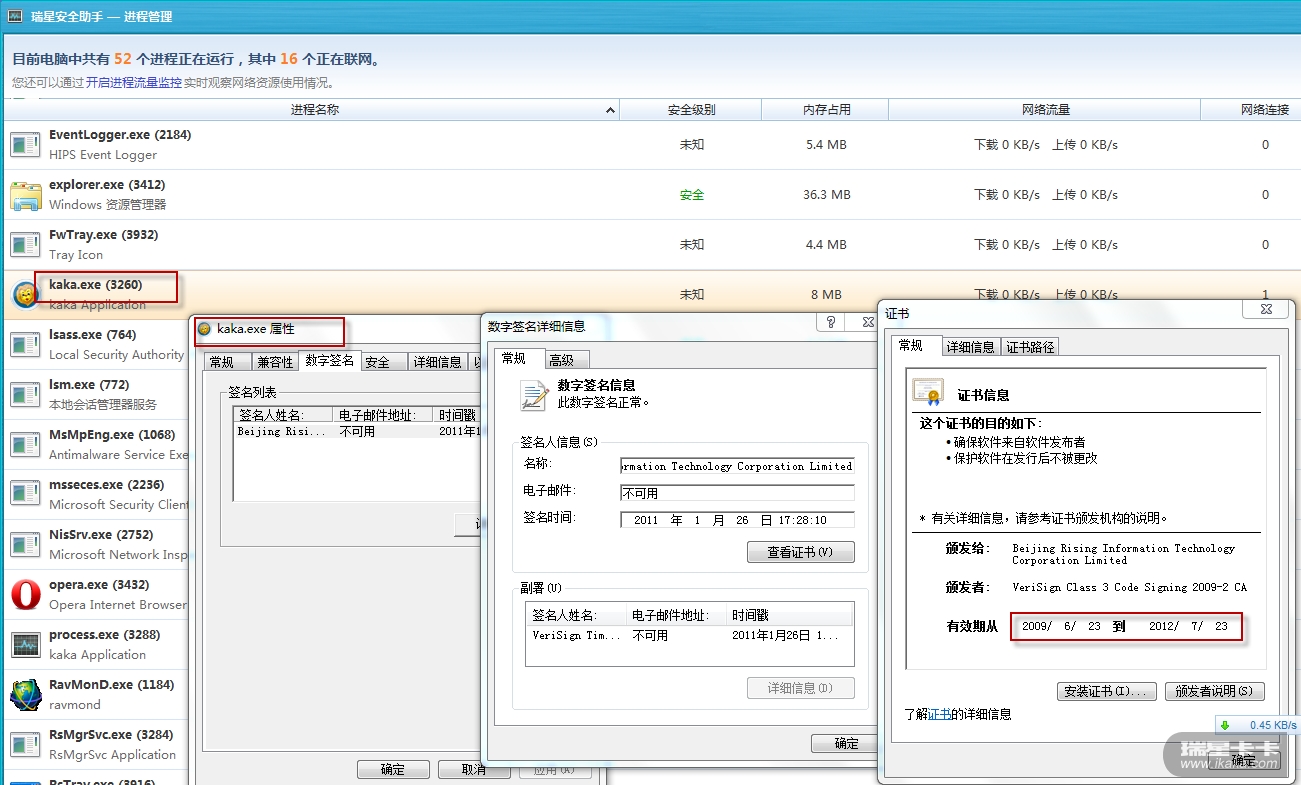Sort by 网络流量 column header
1301x785 pixels.
click(1045, 110)
